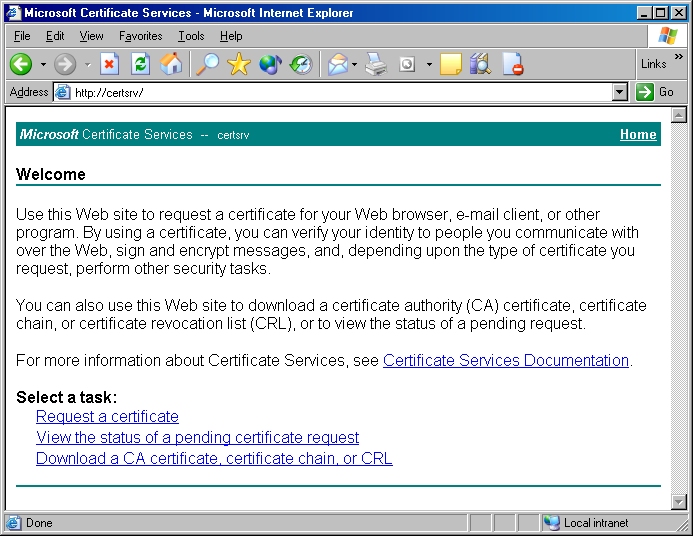Open the Edit menu
The image size is (693, 536).
pos(55,36)
